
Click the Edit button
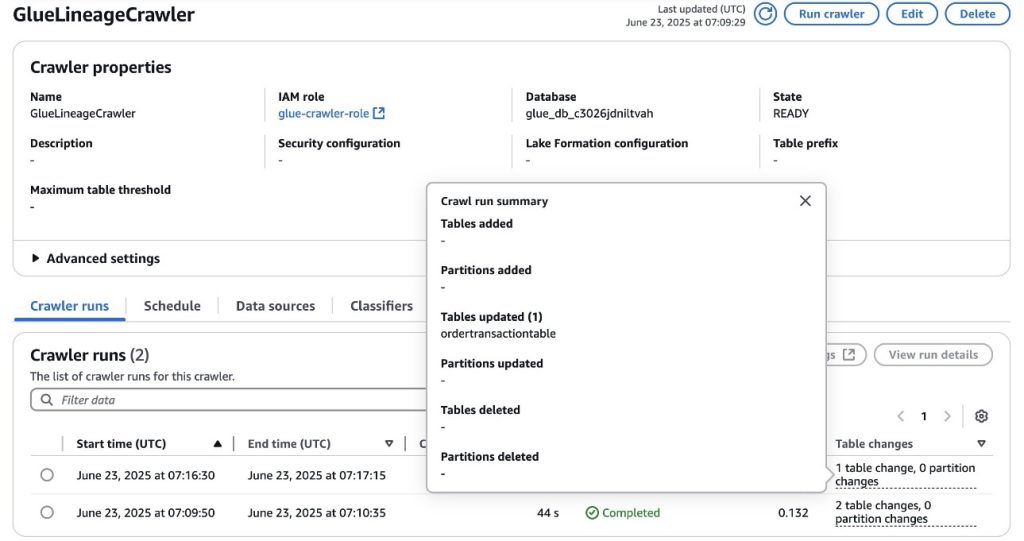tap(912, 14)
